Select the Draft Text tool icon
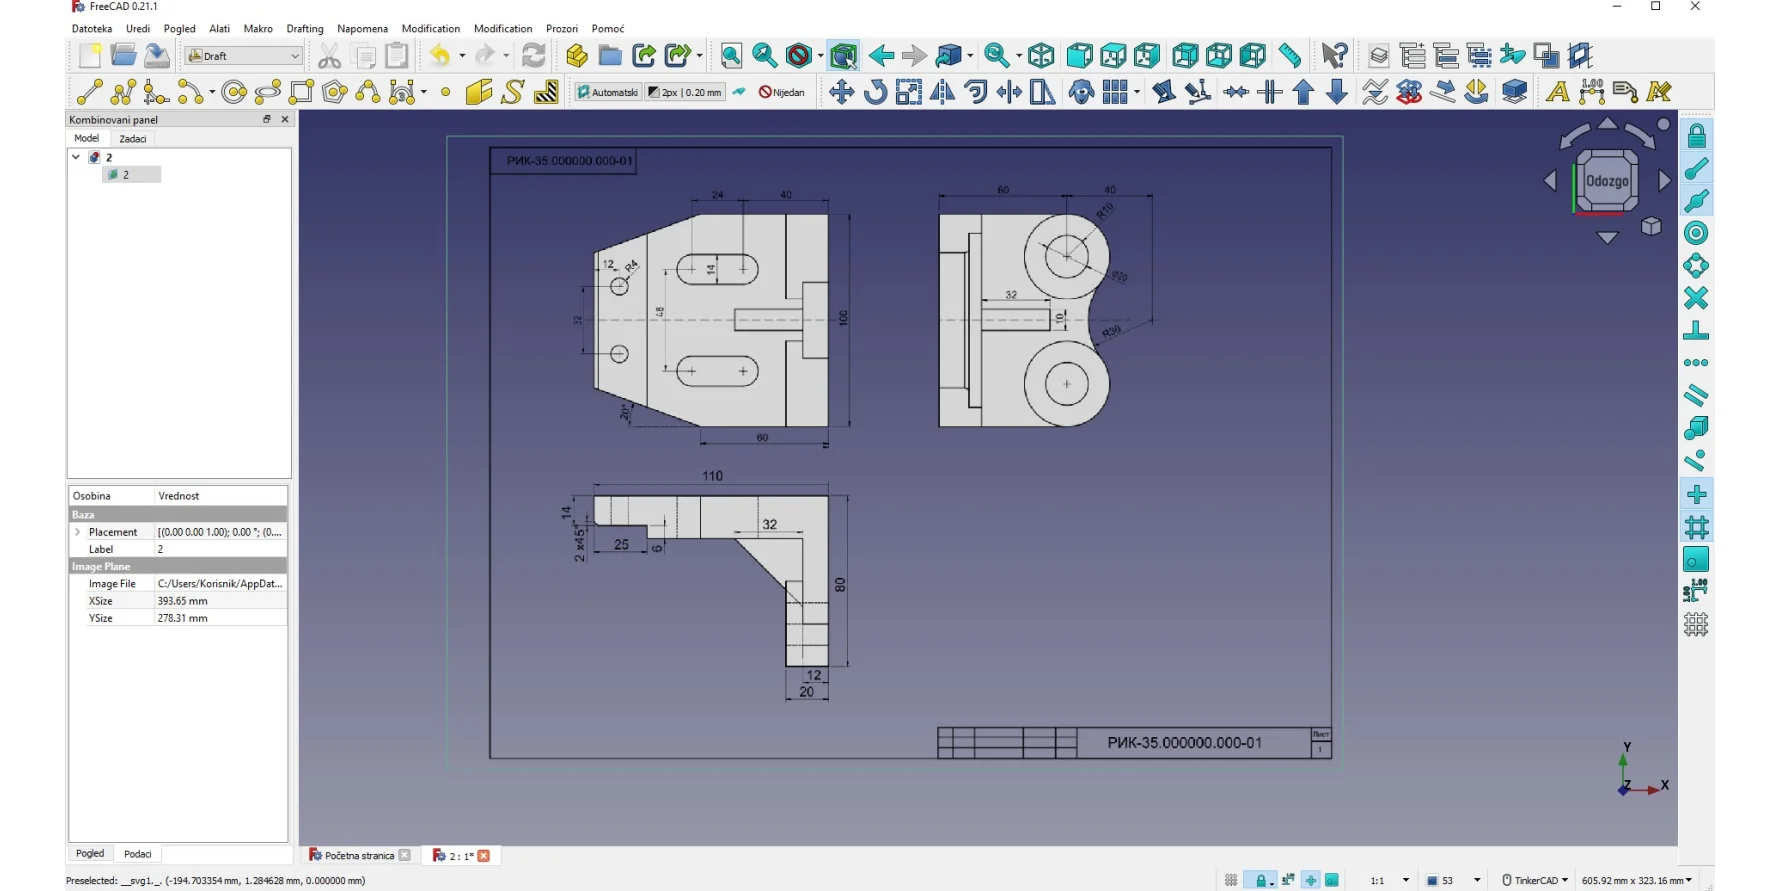The image size is (1780, 891). click(1556, 92)
